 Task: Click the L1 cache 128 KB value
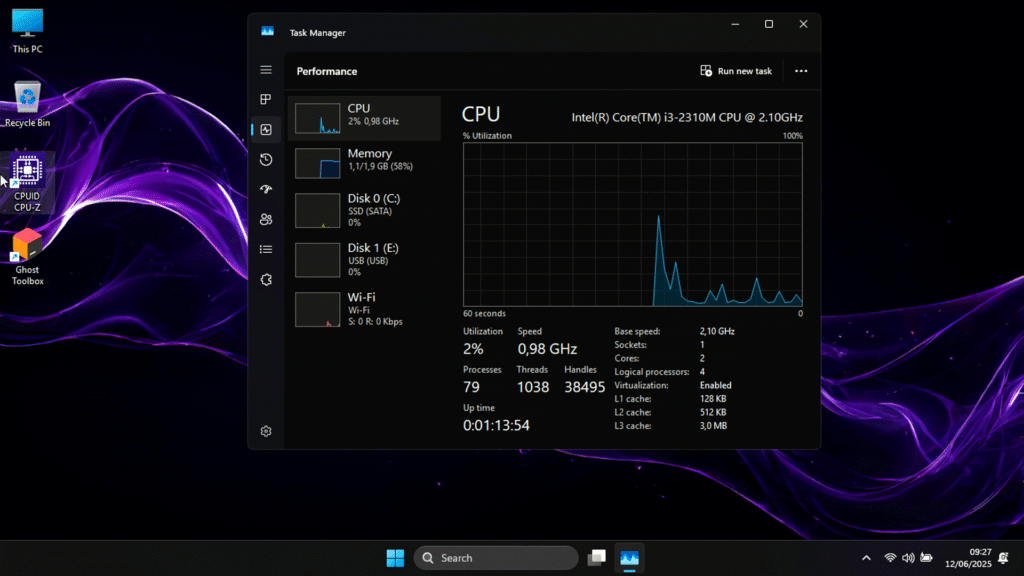click(712, 398)
